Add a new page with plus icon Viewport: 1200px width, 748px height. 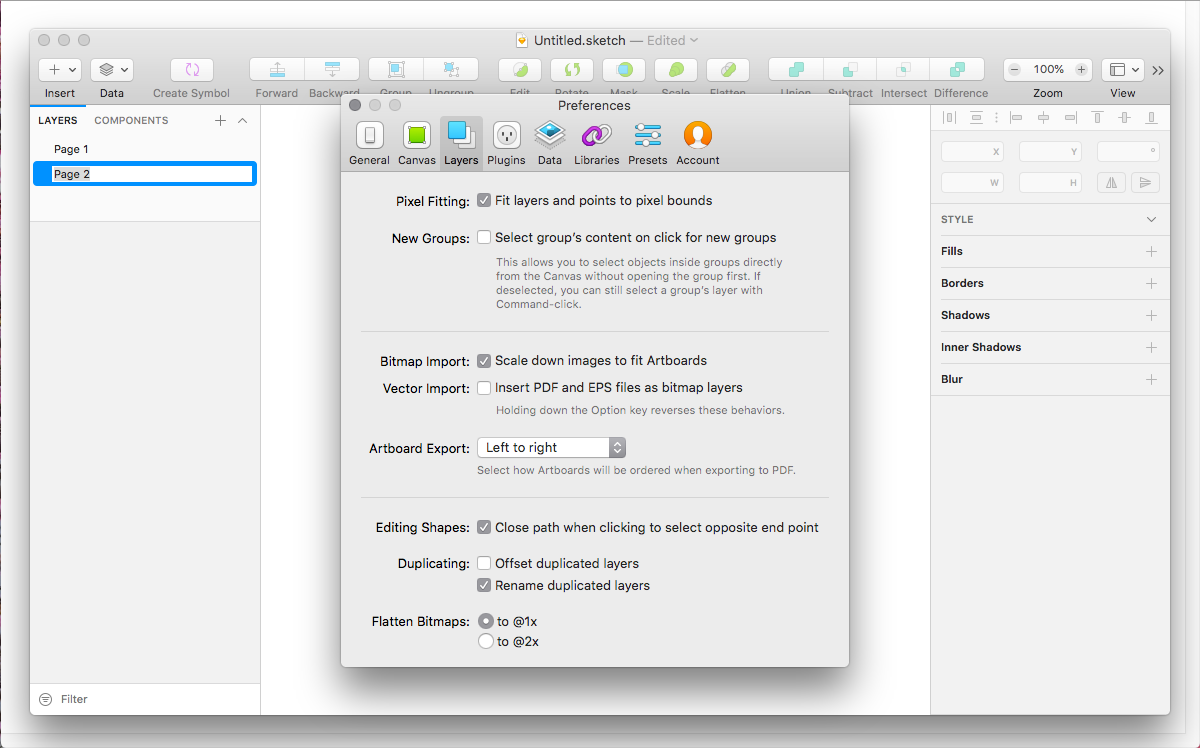(220, 120)
